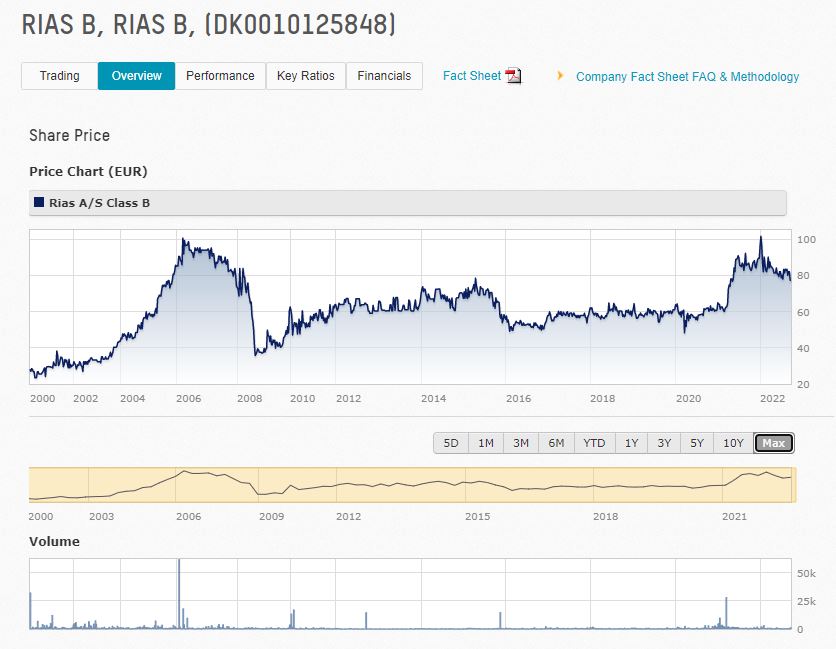Screen dimensions: 836x649
Task: Open Company Fact Sheet FAQ & Methodology
Action: click(x=686, y=76)
